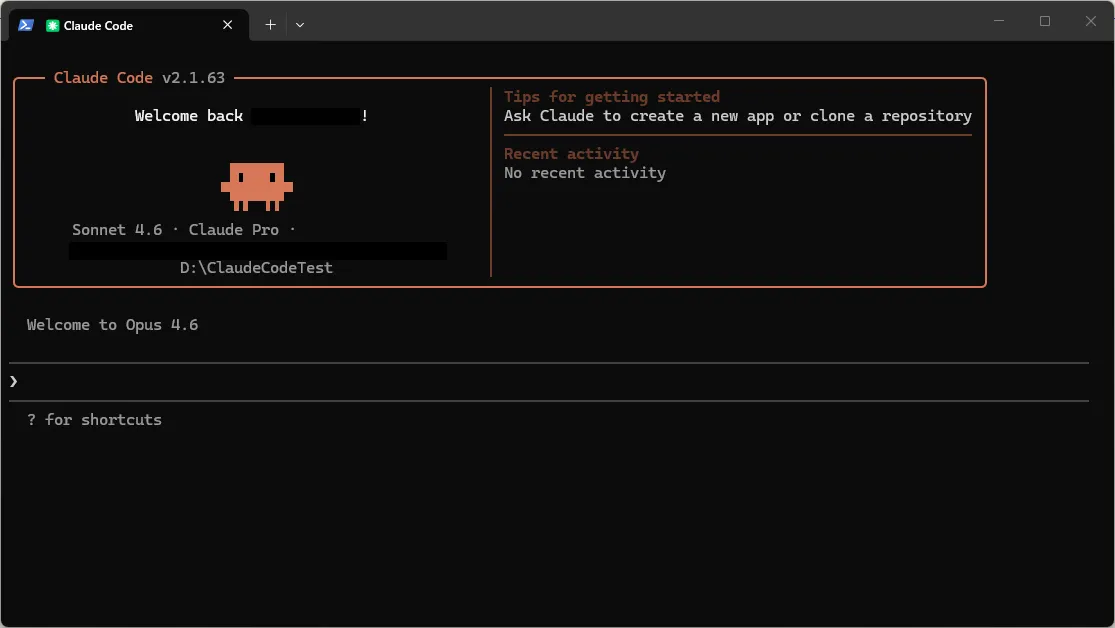Image resolution: width=1115 pixels, height=628 pixels.
Task: Close the Claude Code tab
Action: [x=228, y=25]
